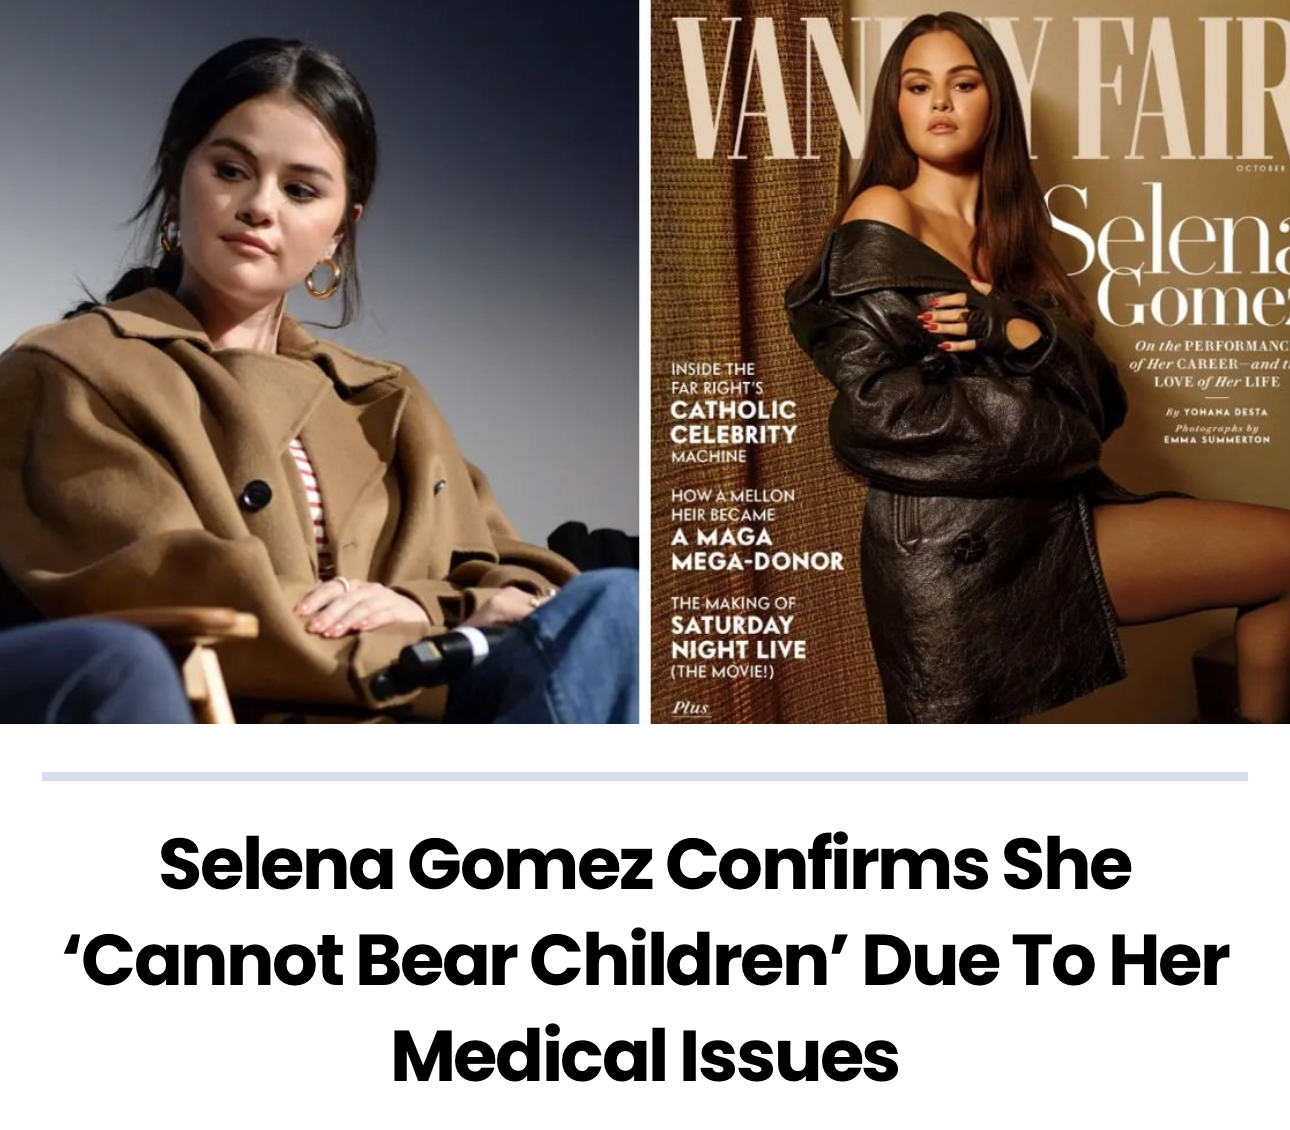1290x1130 pixels.
Task: Click the grey divider line above headline
Action: (x=645, y=776)
